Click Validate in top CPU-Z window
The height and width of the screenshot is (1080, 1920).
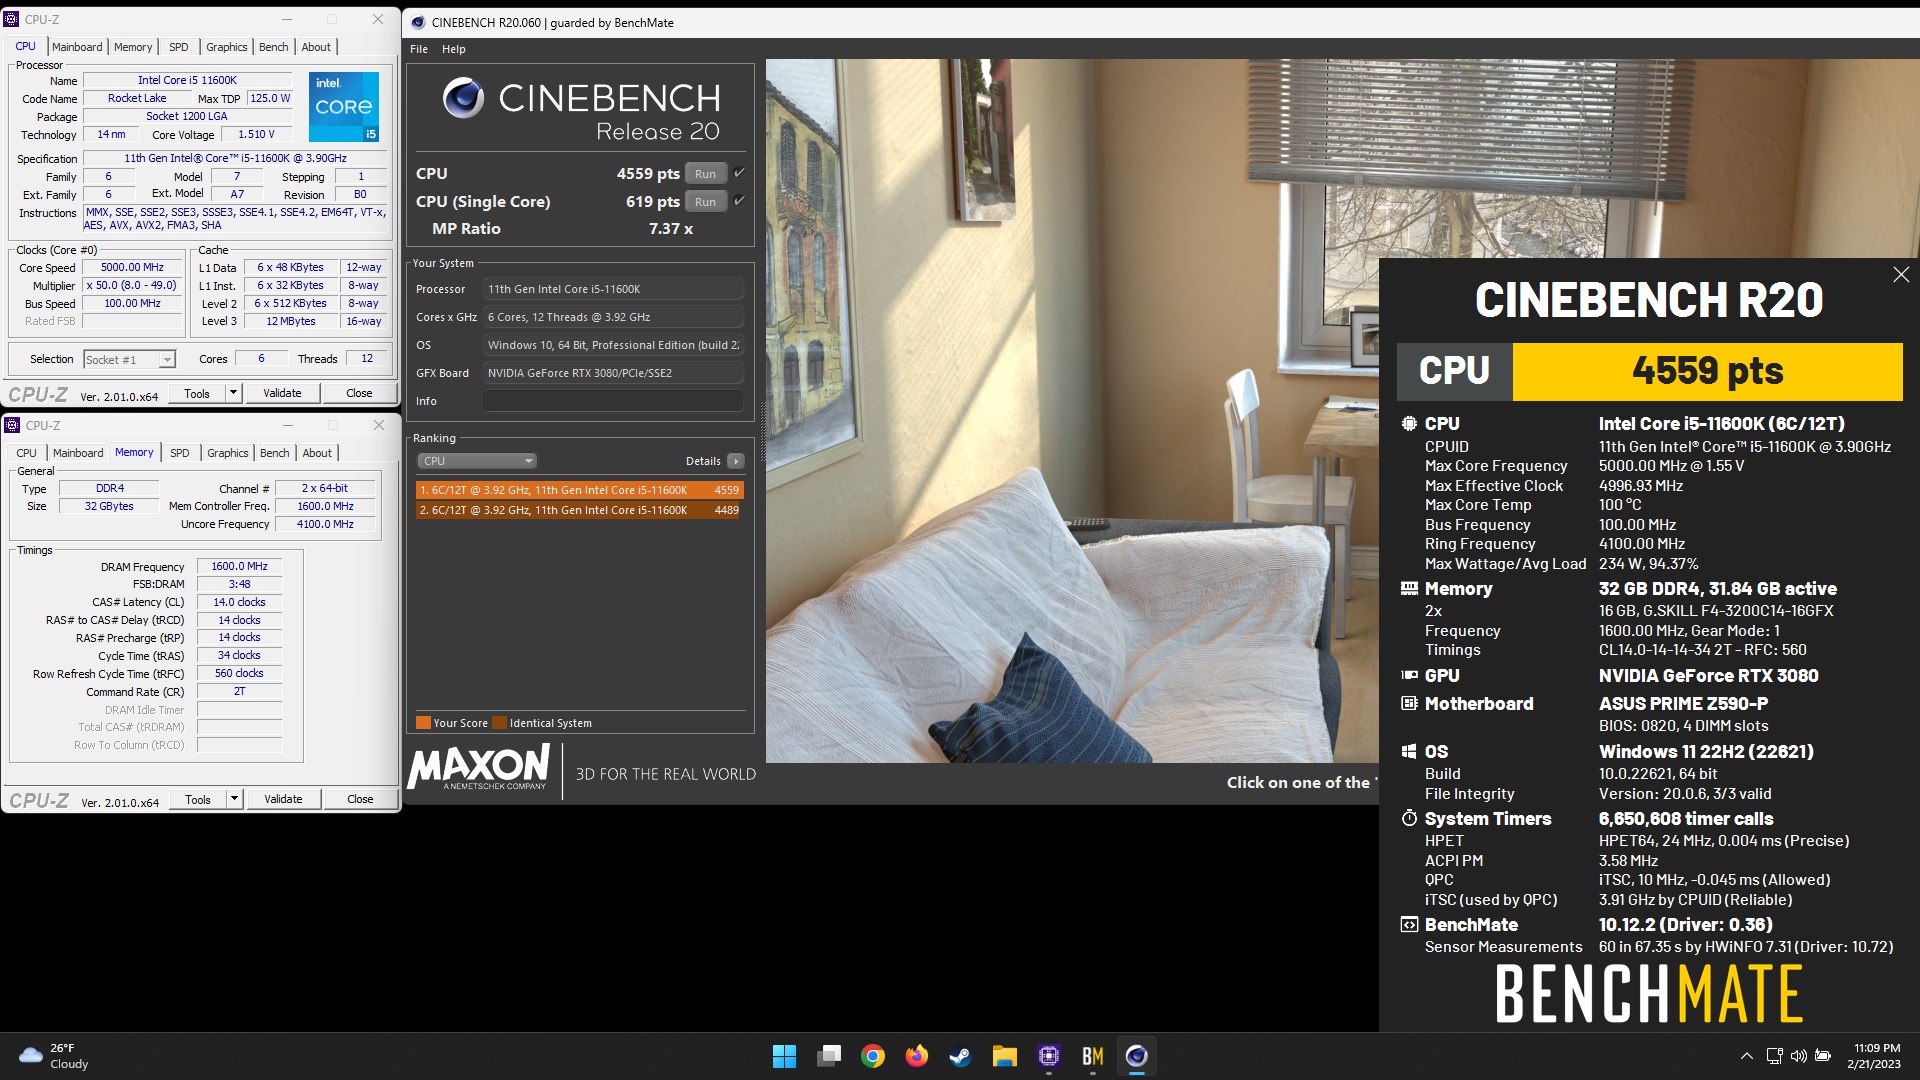tap(282, 393)
